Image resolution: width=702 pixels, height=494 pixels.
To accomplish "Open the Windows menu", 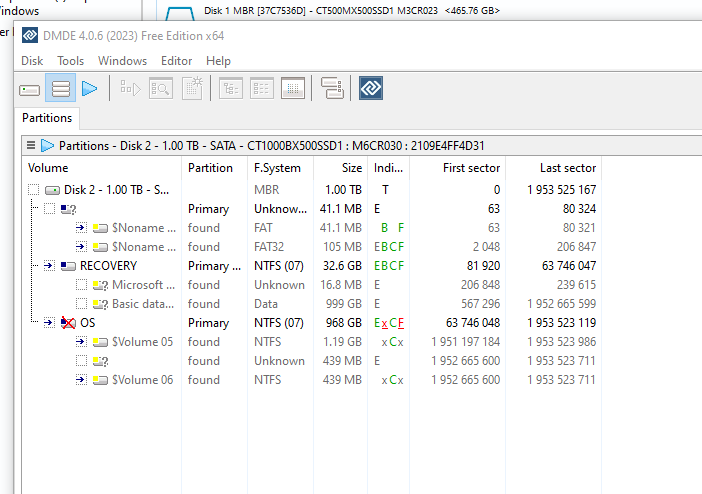I will [122, 61].
